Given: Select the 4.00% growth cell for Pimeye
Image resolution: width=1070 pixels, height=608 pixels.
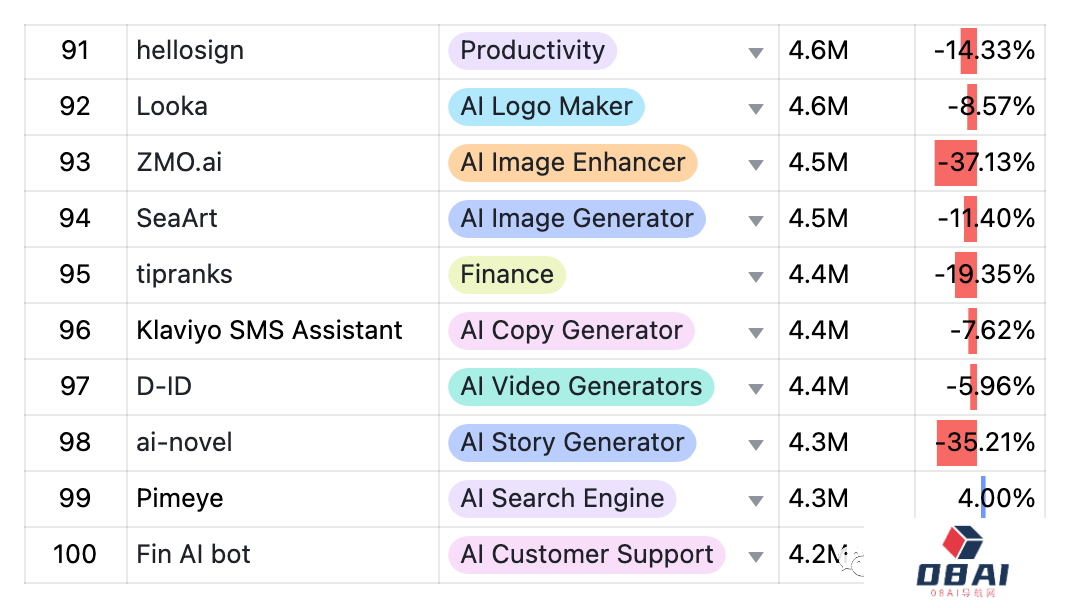Looking at the screenshot, I should tap(995, 498).
